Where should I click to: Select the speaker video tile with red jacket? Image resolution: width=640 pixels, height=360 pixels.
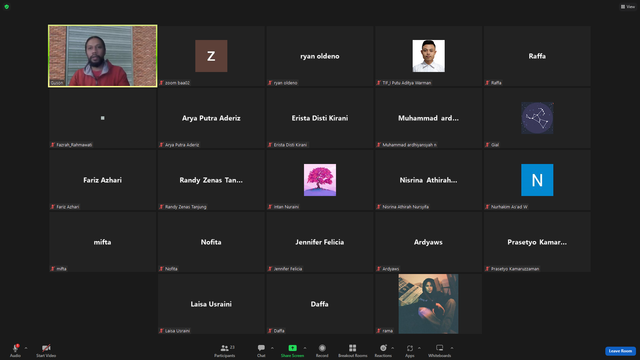pyautogui.click(x=102, y=56)
